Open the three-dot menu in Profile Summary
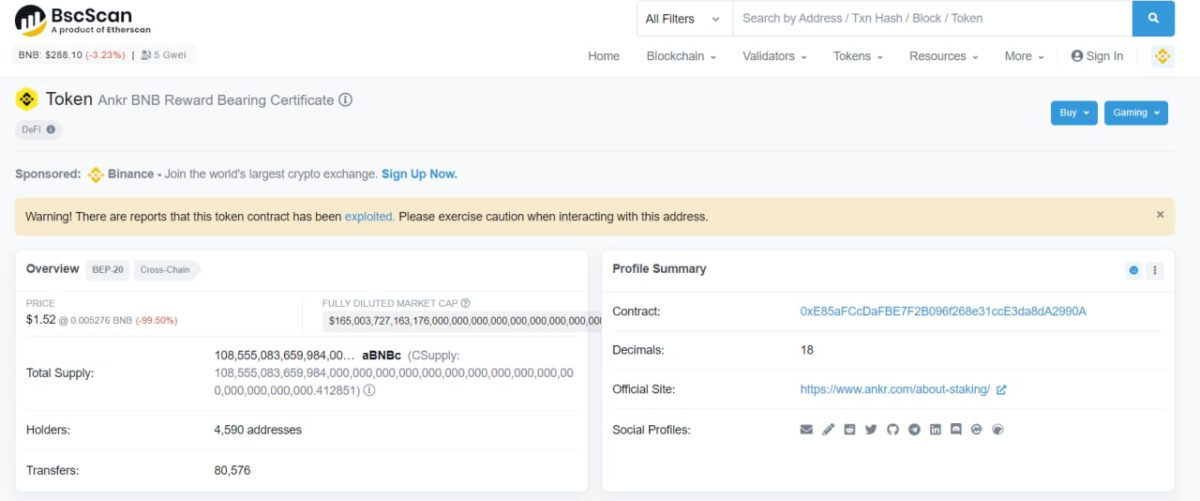The image size is (1200, 501). point(1155,270)
